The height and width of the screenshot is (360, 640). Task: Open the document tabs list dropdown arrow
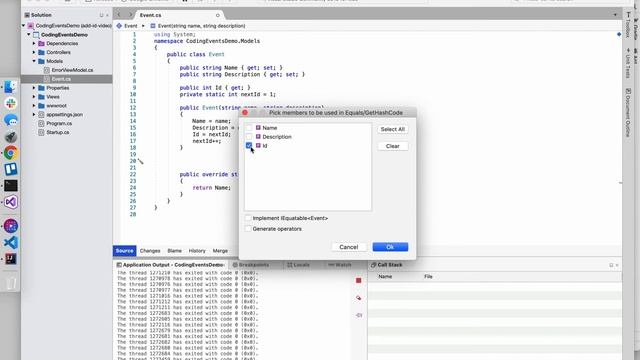(x=615, y=15)
